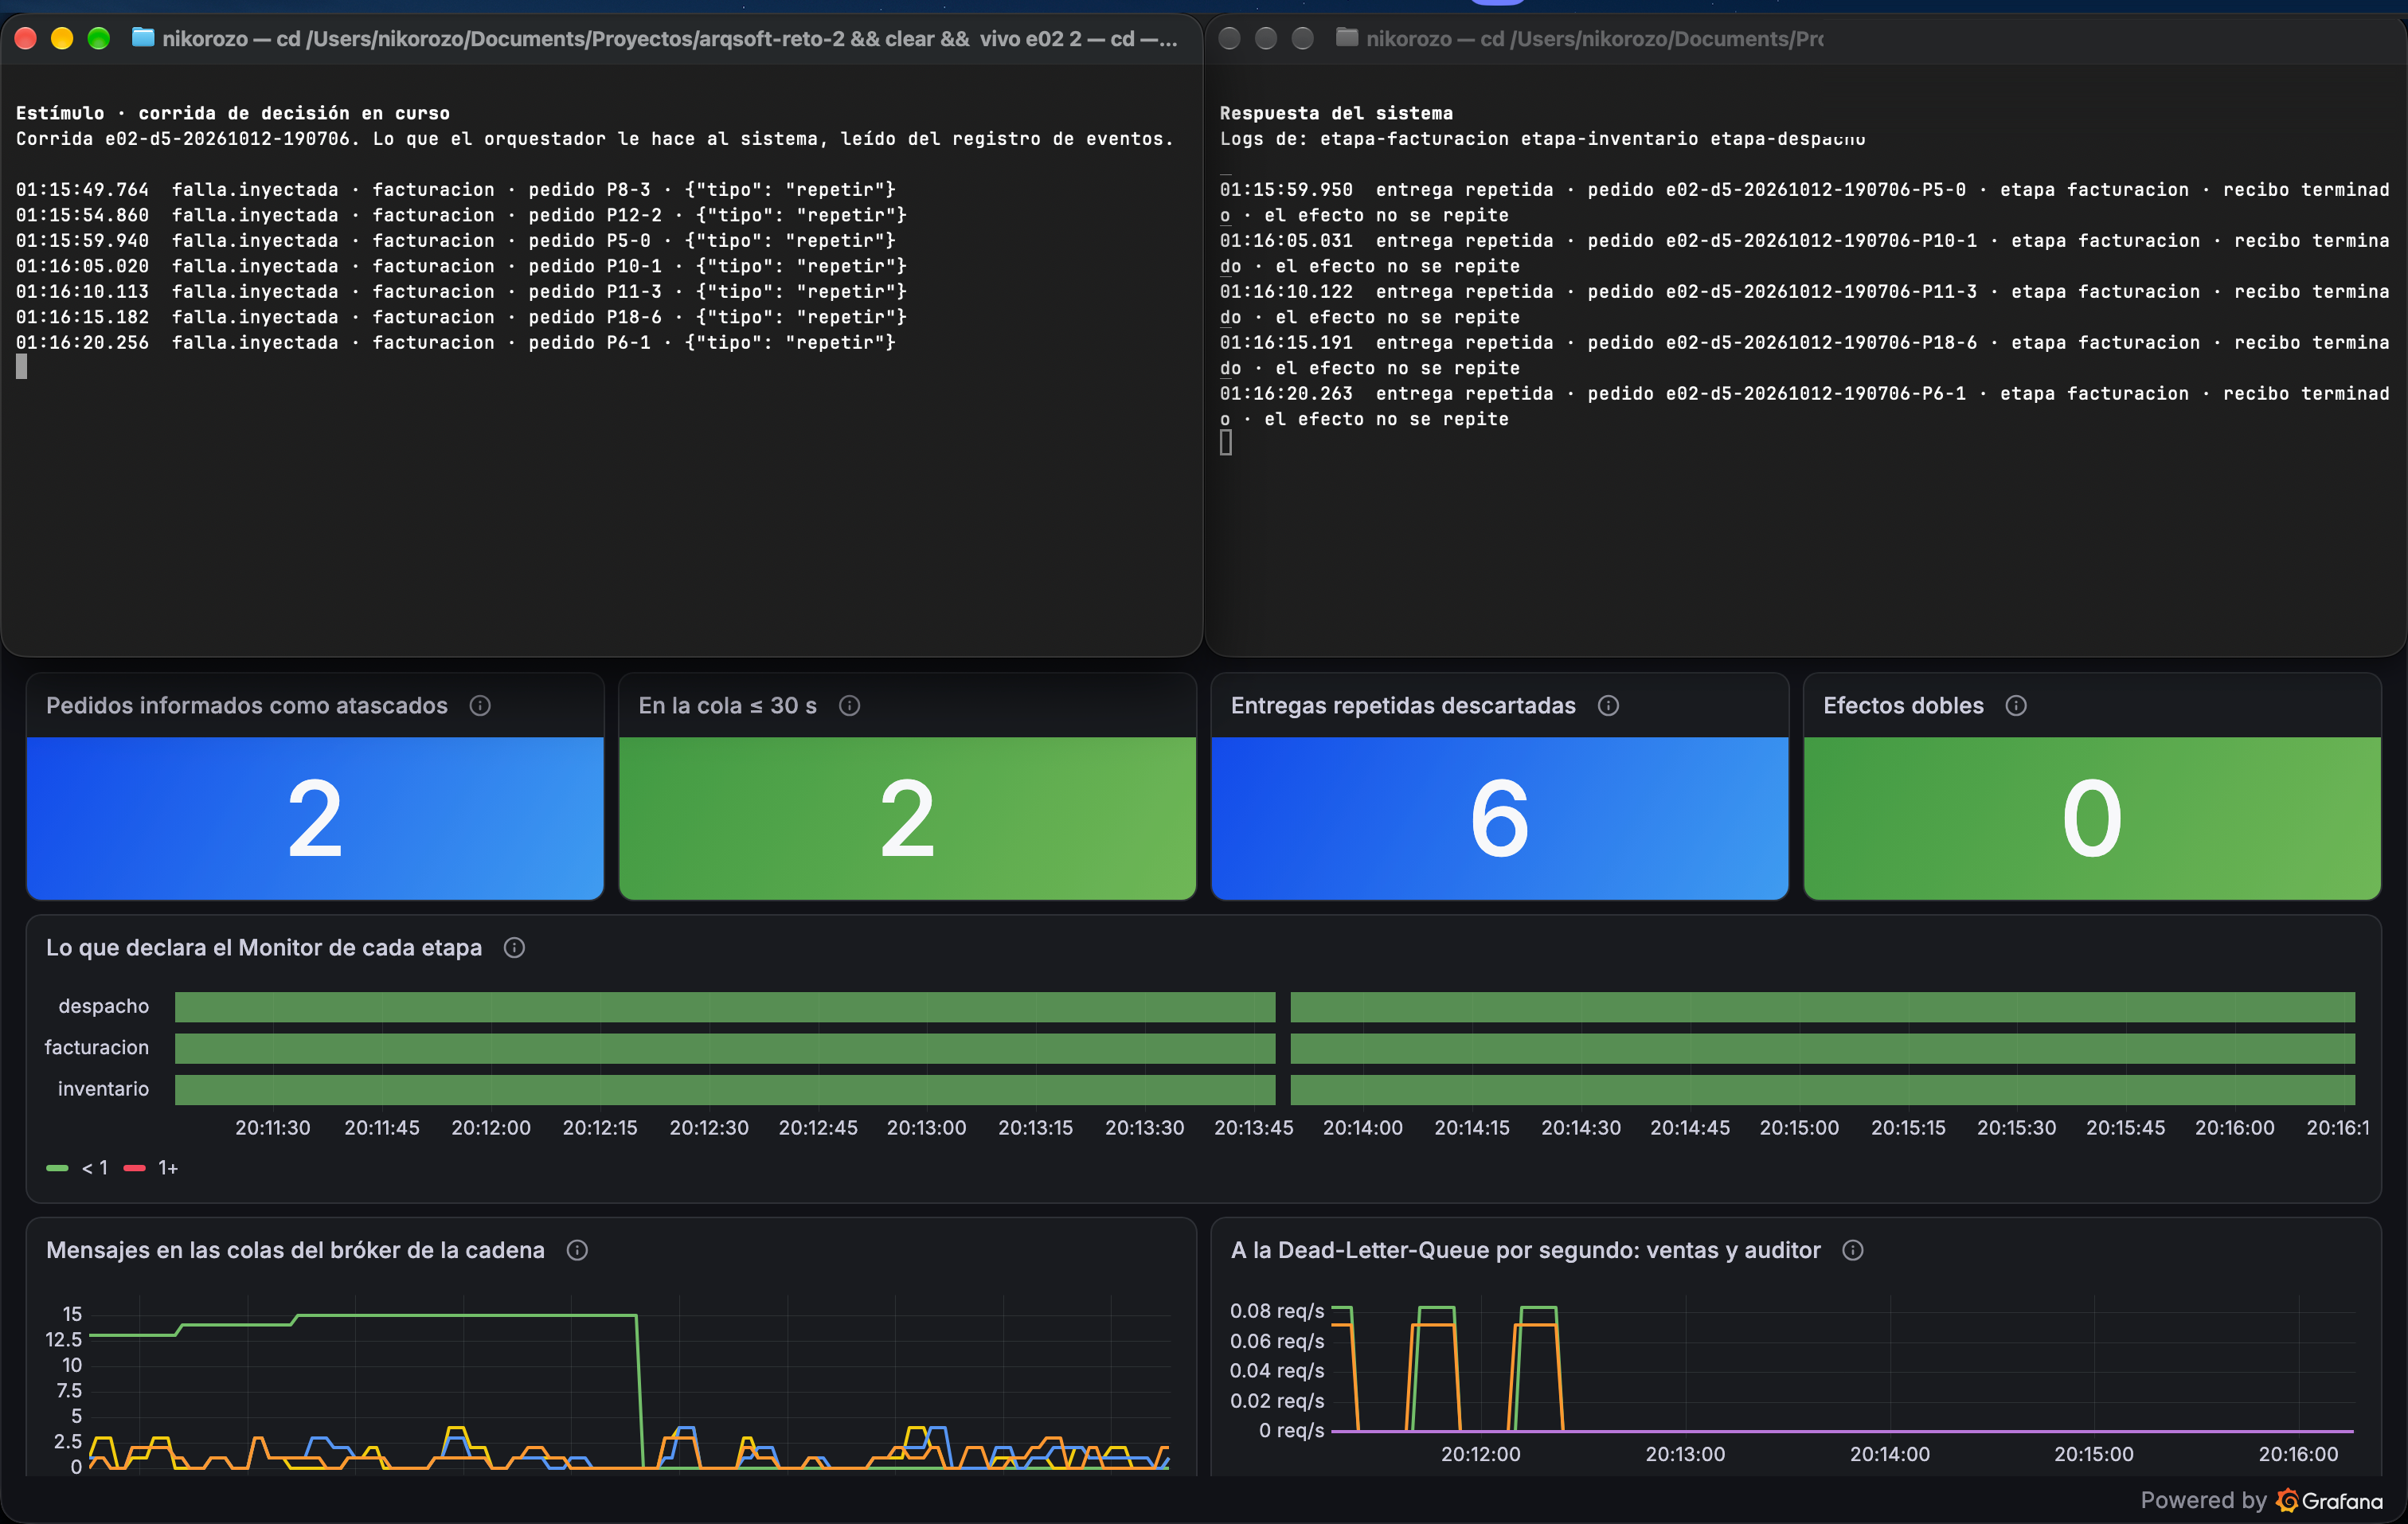The width and height of the screenshot is (2408, 1524).
Task: Click the yellow minimize button of left terminal
Action: (62, 38)
